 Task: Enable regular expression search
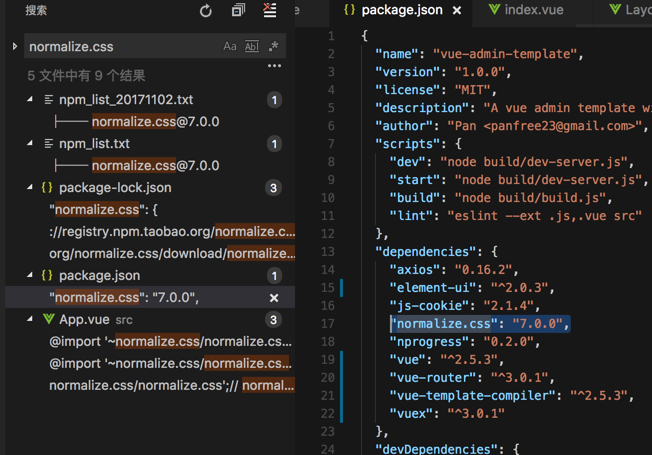pos(273,47)
